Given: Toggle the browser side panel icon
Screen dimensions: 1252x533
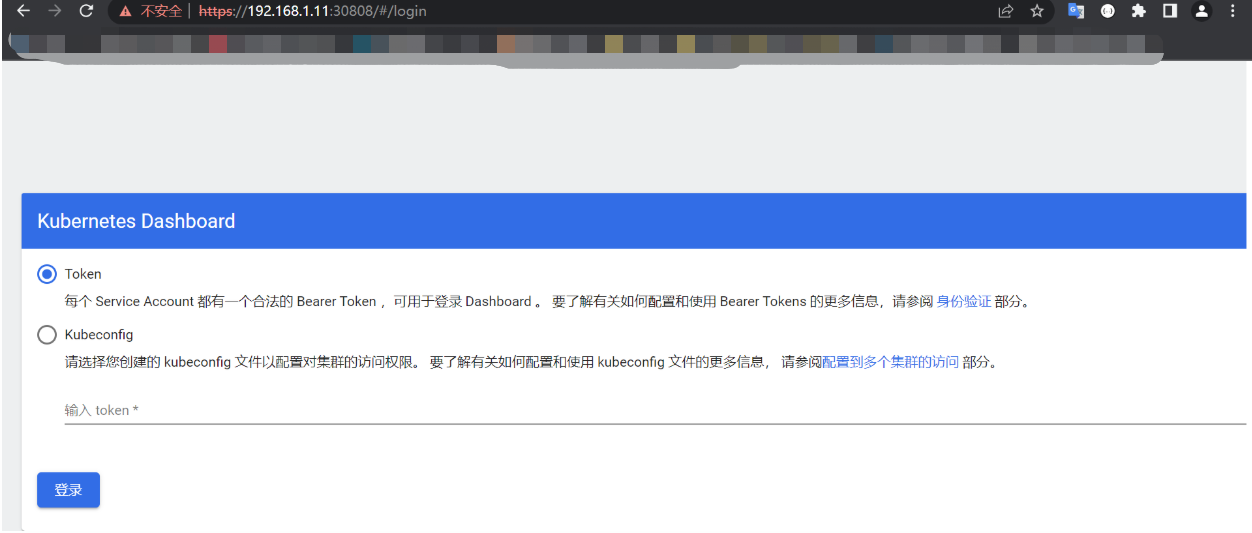Looking at the screenshot, I should pyautogui.click(x=1170, y=12).
